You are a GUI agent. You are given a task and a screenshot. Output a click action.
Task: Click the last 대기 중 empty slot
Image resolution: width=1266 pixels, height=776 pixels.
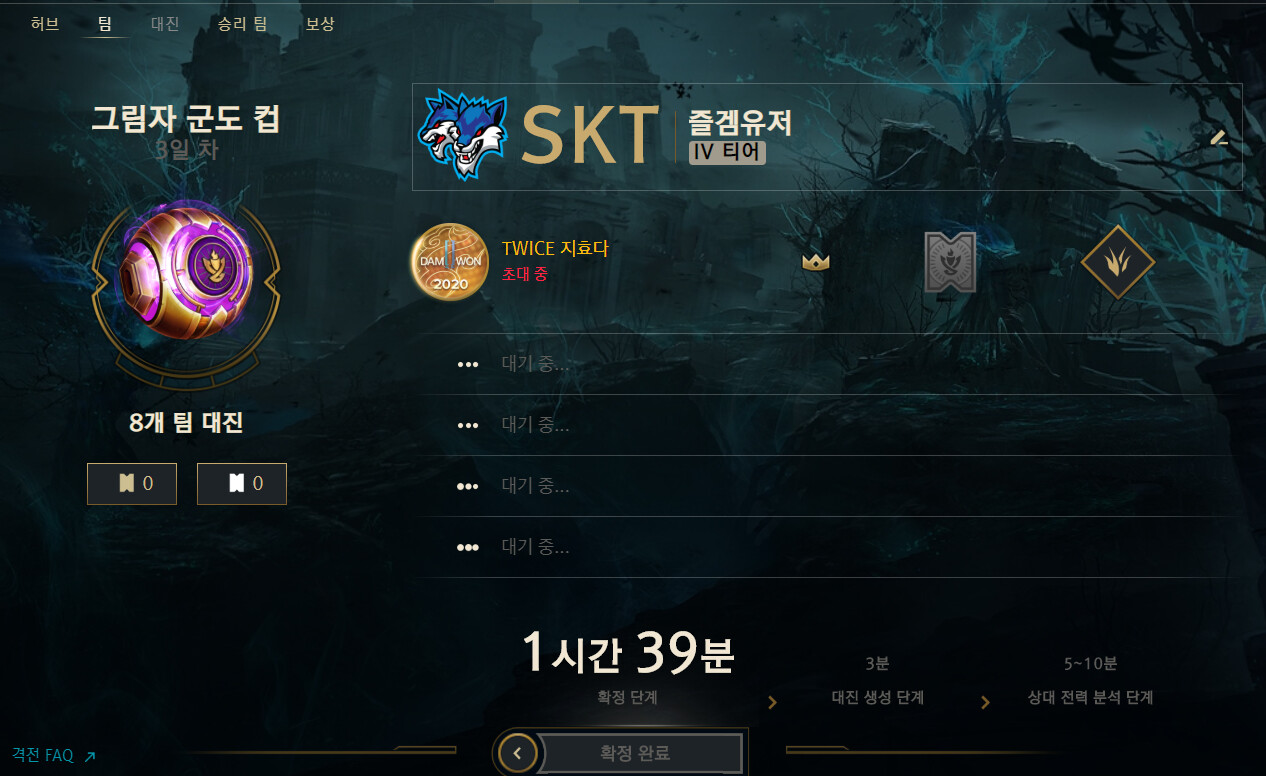(x=826, y=547)
